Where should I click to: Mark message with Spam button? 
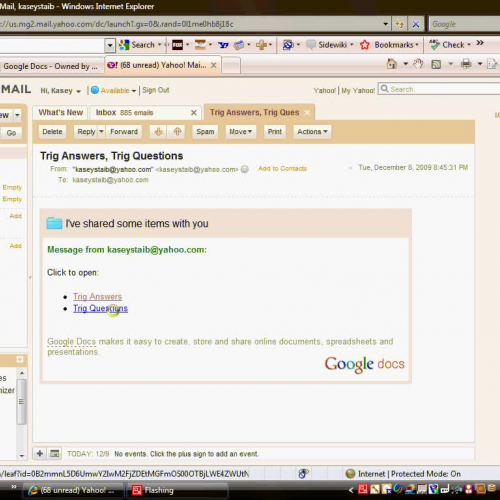click(205, 132)
